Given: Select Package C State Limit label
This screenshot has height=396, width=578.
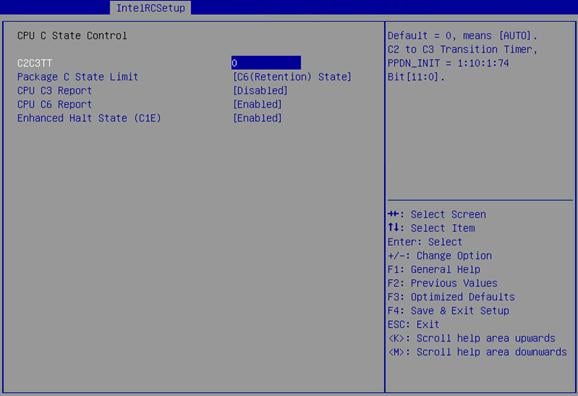Looking at the screenshot, I should pyautogui.click(x=78, y=77).
